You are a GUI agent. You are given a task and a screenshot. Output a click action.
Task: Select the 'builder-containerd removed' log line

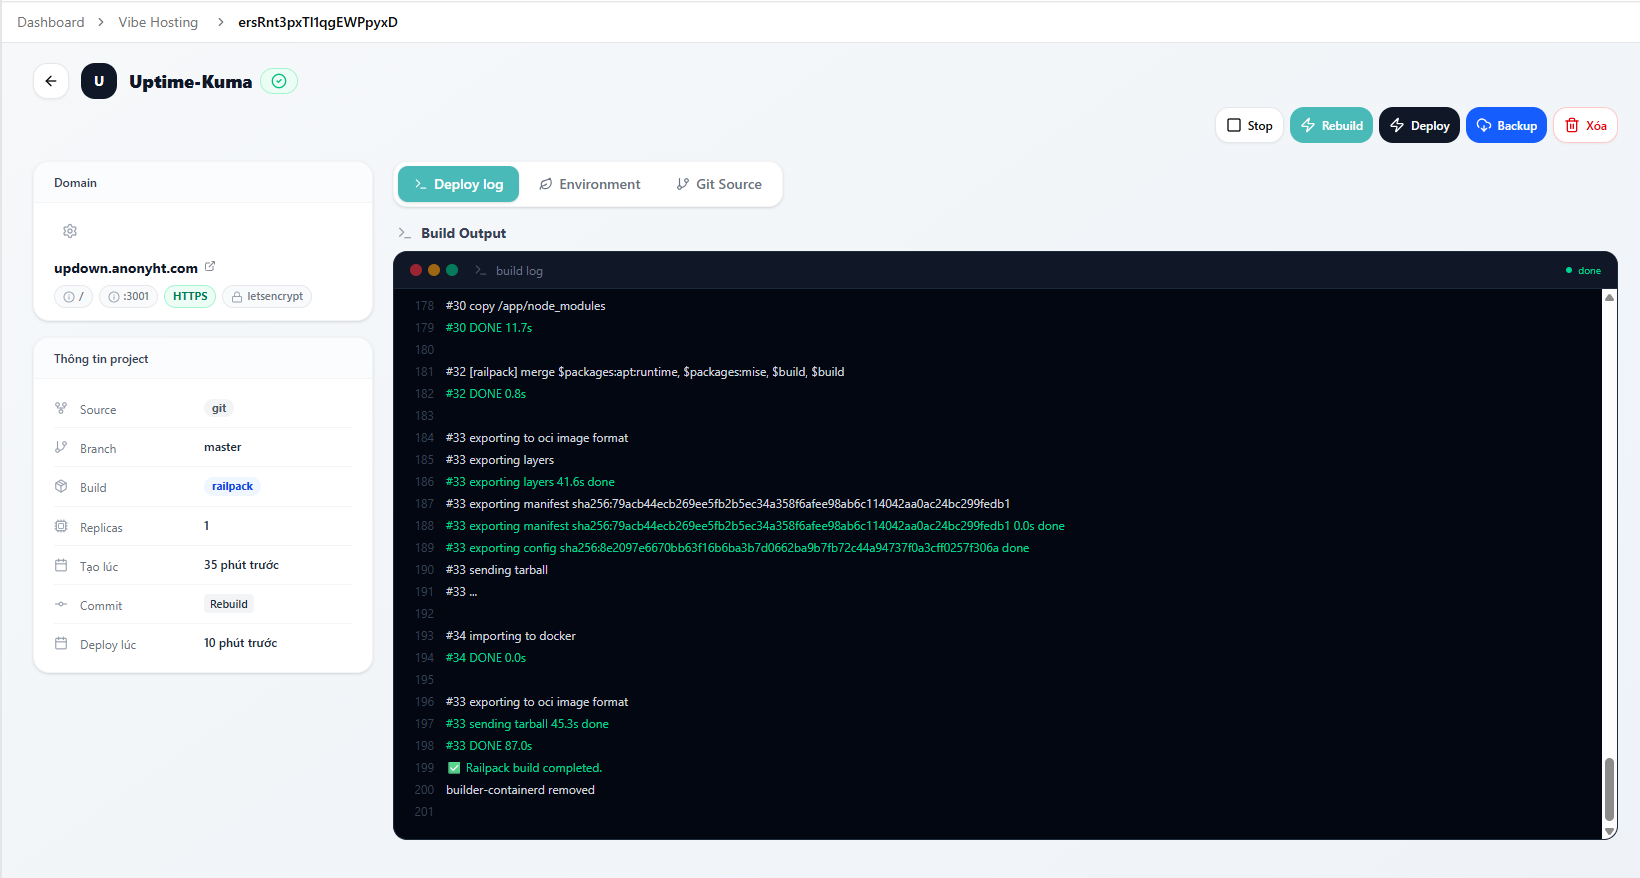[x=520, y=790]
